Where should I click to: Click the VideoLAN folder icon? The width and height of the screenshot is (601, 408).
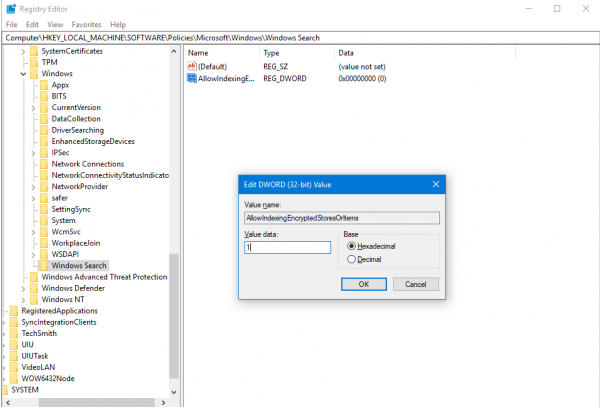point(14,367)
